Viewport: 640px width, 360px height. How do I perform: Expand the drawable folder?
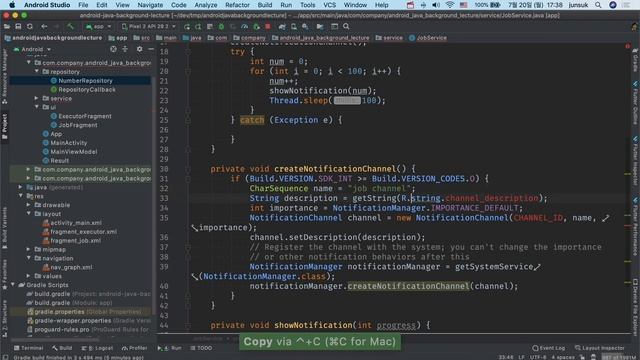(x=29, y=205)
